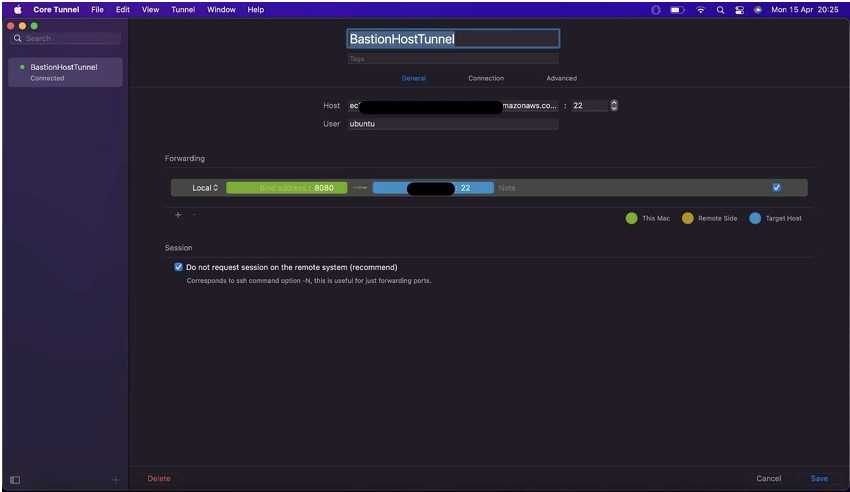Click the SSH port number stepper
Viewport: 850px width, 492px height.
(x=614, y=105)
